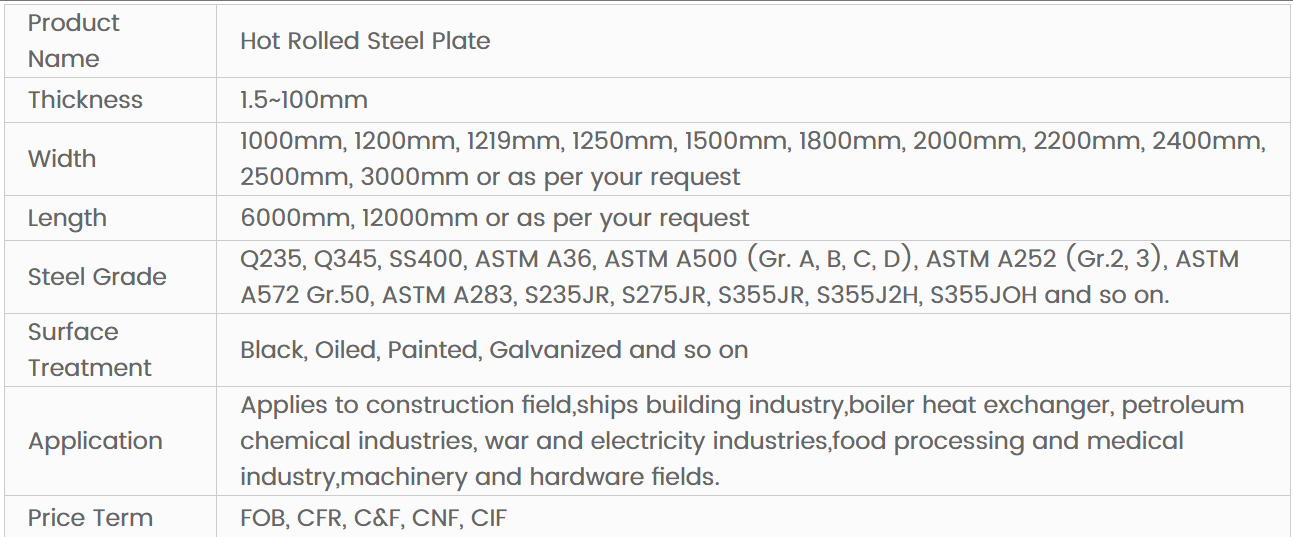1293x537 pixels.
Task: Click the 2500mm, 3000mm width line
Action: click(x=490, y=178)
